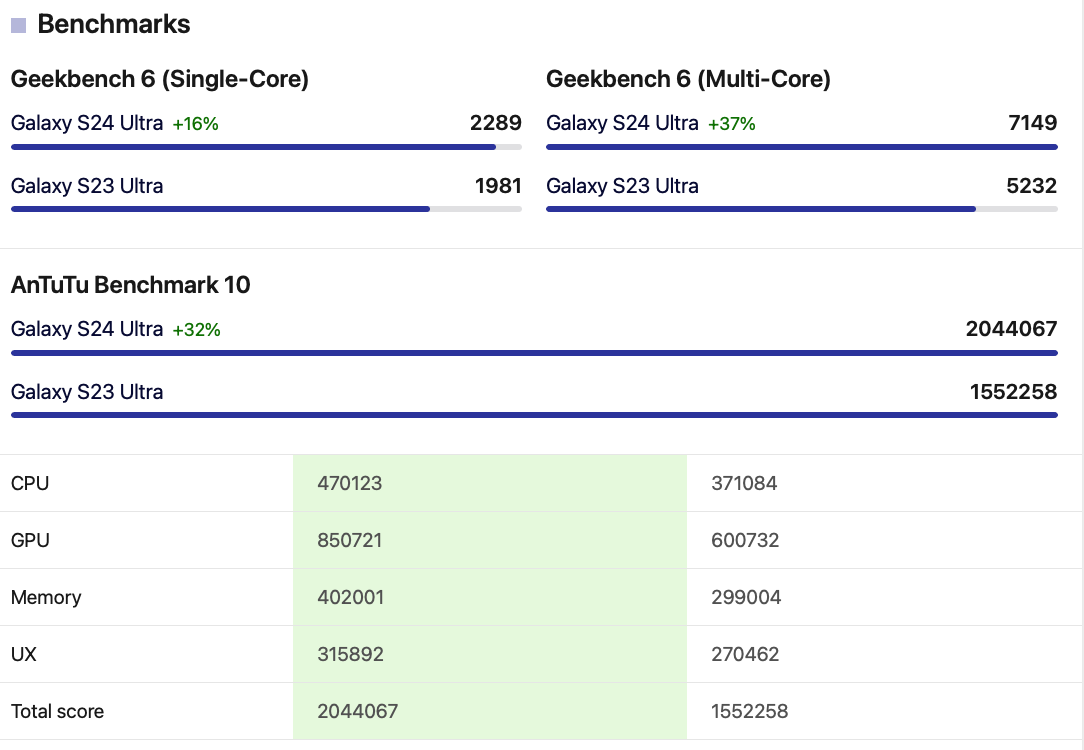Viewport: 1084px width, 750px height.
Task: Click the Total score row label
Action: (x=57, y=712)
